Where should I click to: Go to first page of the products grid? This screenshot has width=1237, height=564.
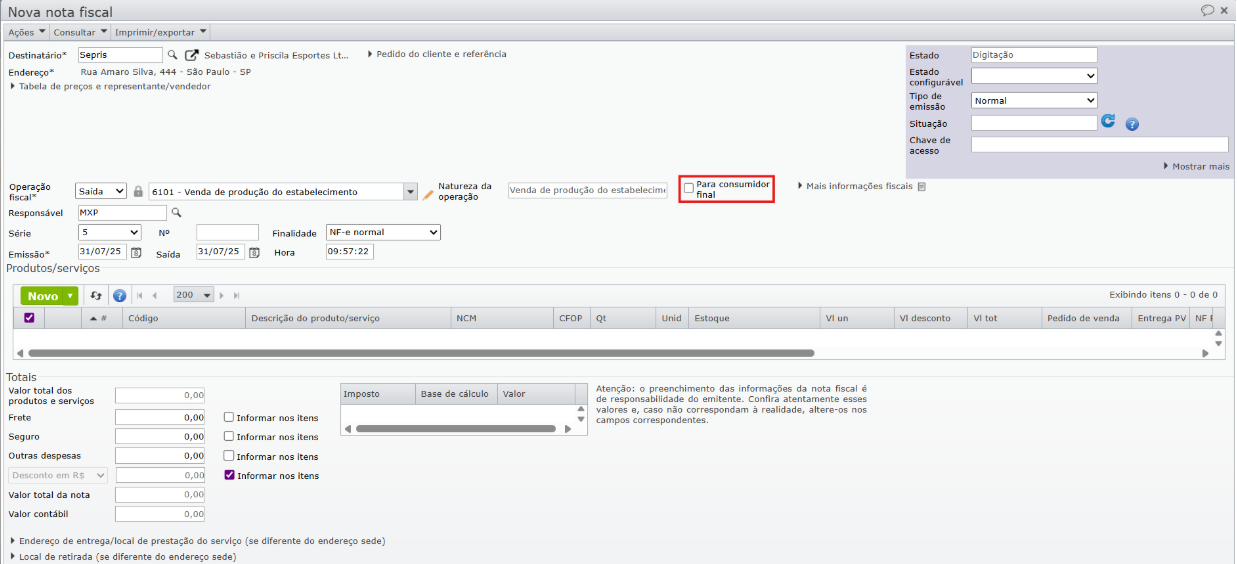click(x=140, y=296)
